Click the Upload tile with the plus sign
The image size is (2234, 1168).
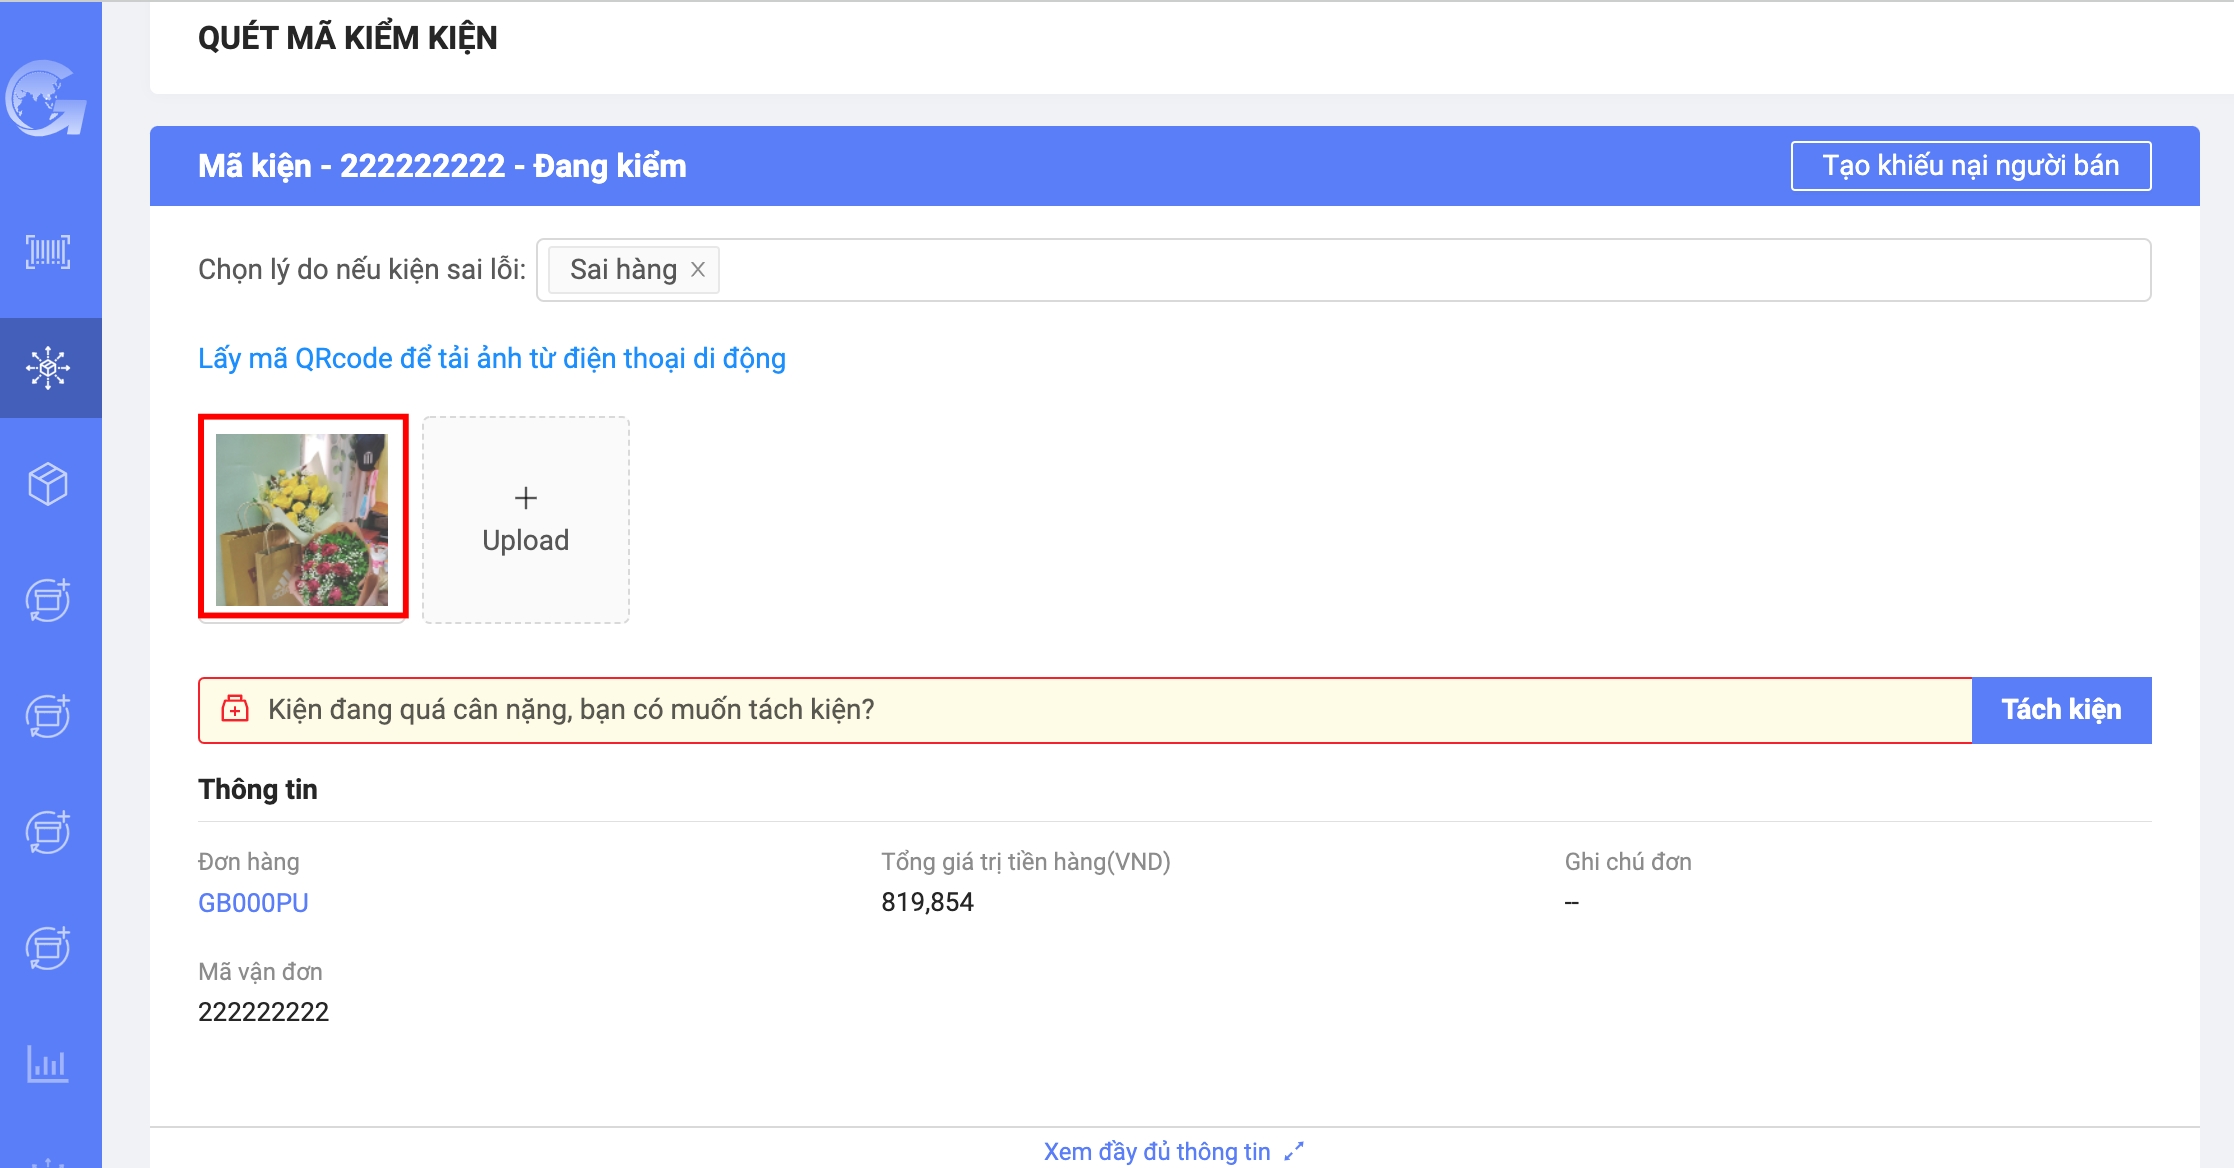(x=526, y=520)
